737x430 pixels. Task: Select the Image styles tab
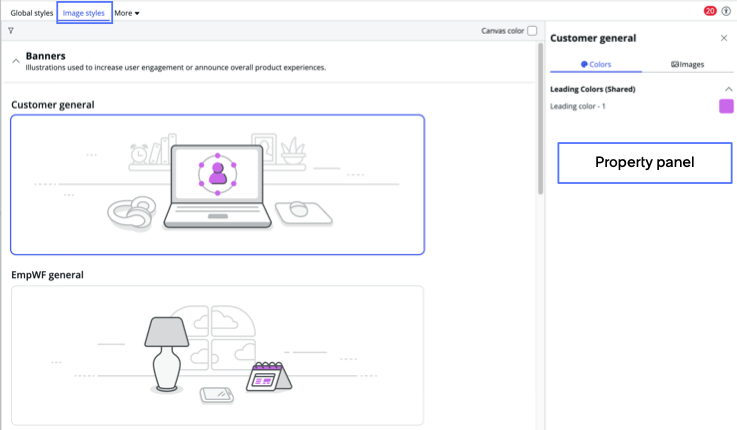pyautogui.click(x=84, y=13)
